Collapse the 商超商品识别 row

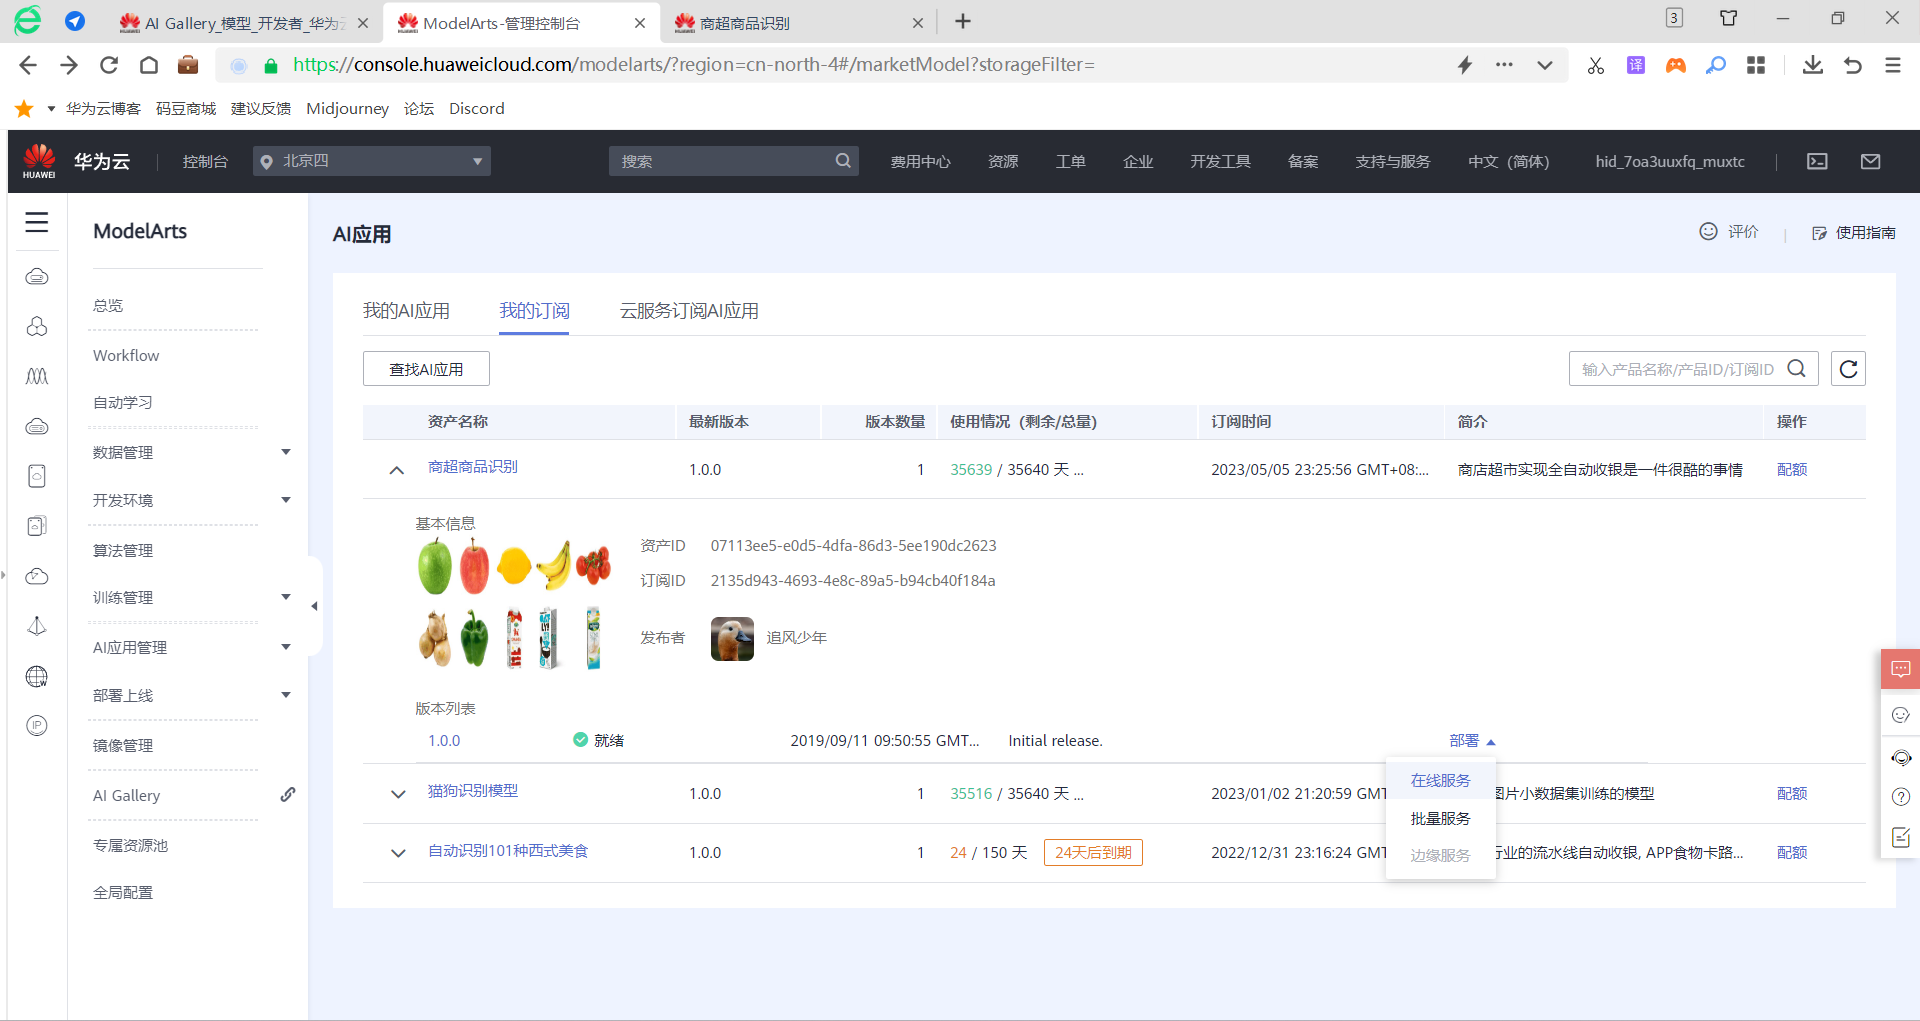point(397,470)
